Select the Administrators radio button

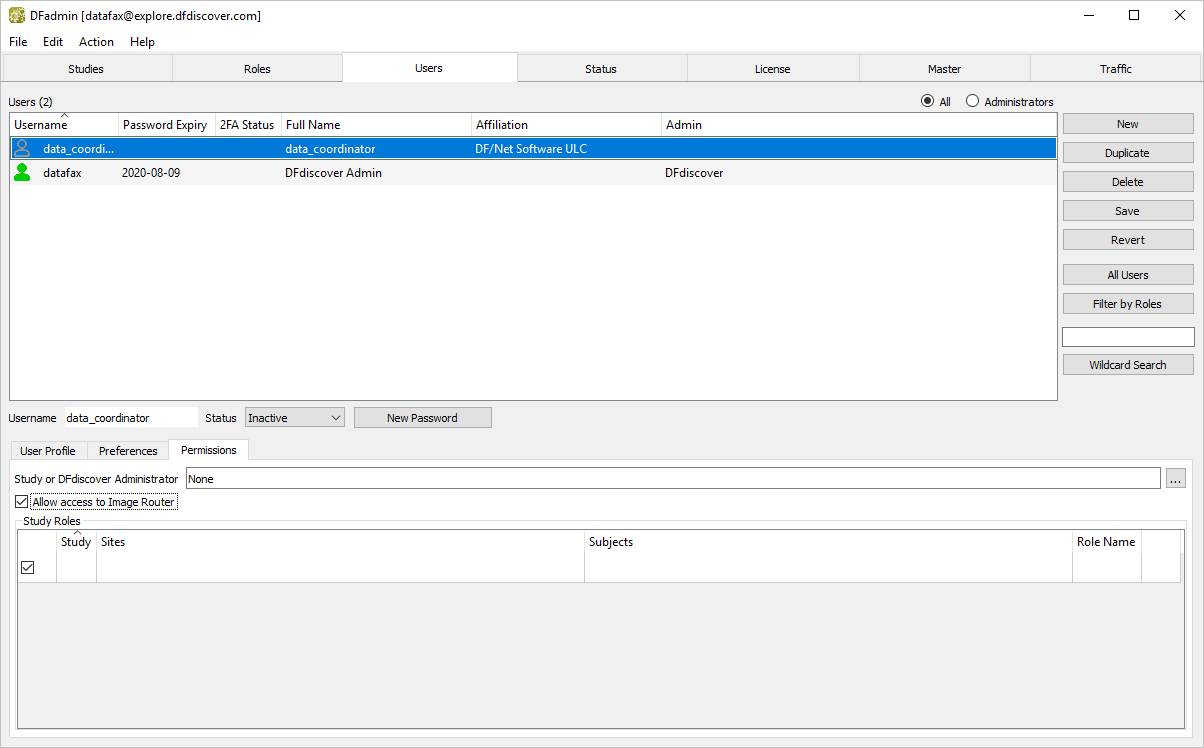tap(972, 102)
